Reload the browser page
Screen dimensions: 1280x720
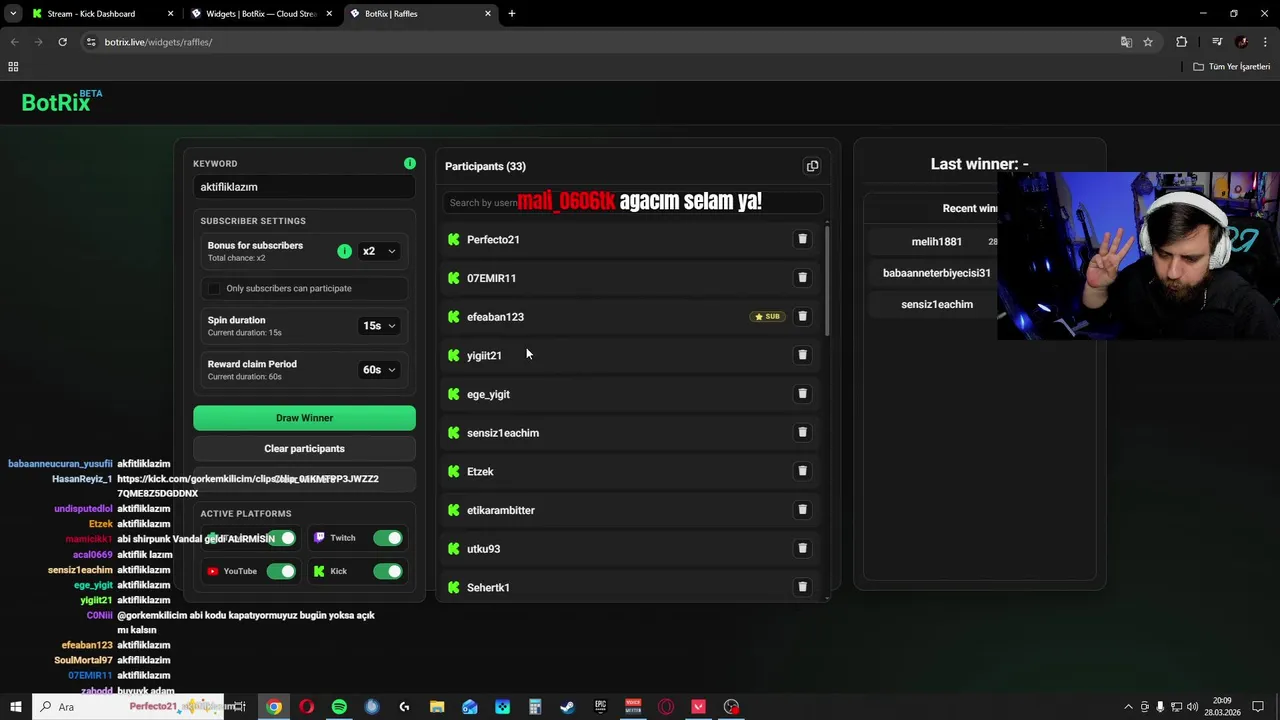[62, 42]
